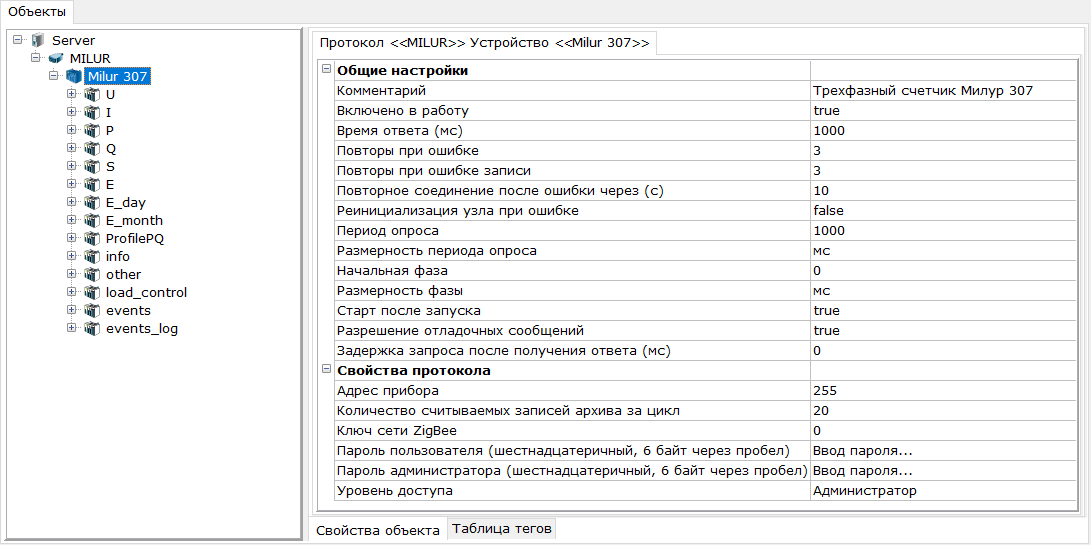Edit the Период опроса value 1000
The height and width of the screenshot is (545, 1091).
[x=942, y=230]
